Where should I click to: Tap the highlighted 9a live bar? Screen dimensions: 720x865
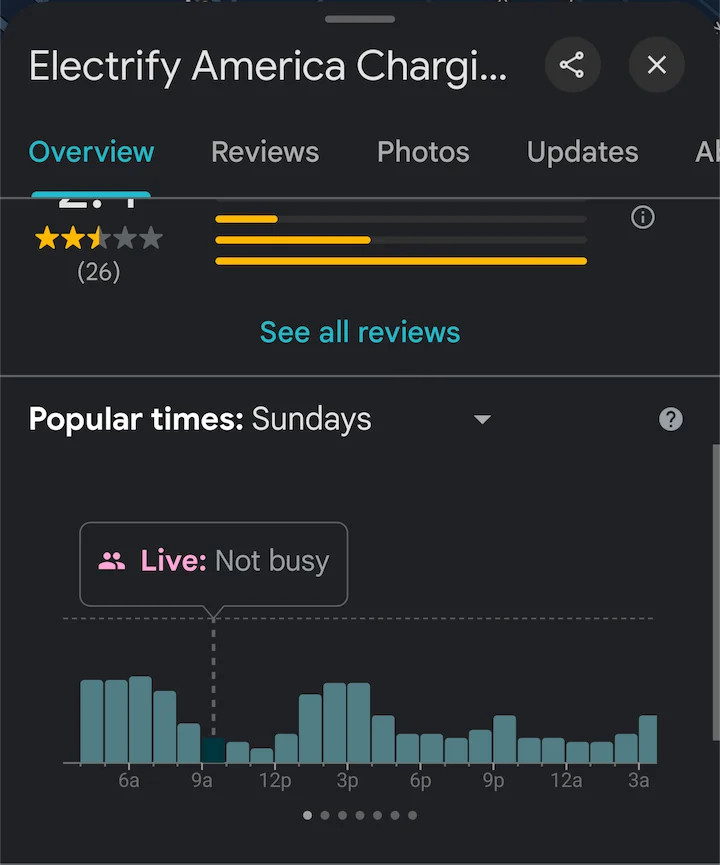click(213, 750)
